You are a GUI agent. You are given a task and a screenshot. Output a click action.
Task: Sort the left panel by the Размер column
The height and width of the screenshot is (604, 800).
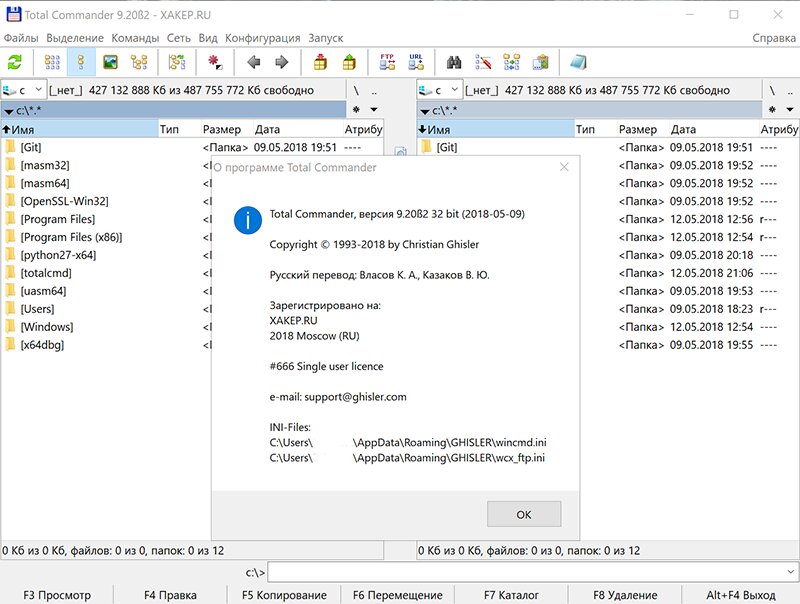[227, 130]
